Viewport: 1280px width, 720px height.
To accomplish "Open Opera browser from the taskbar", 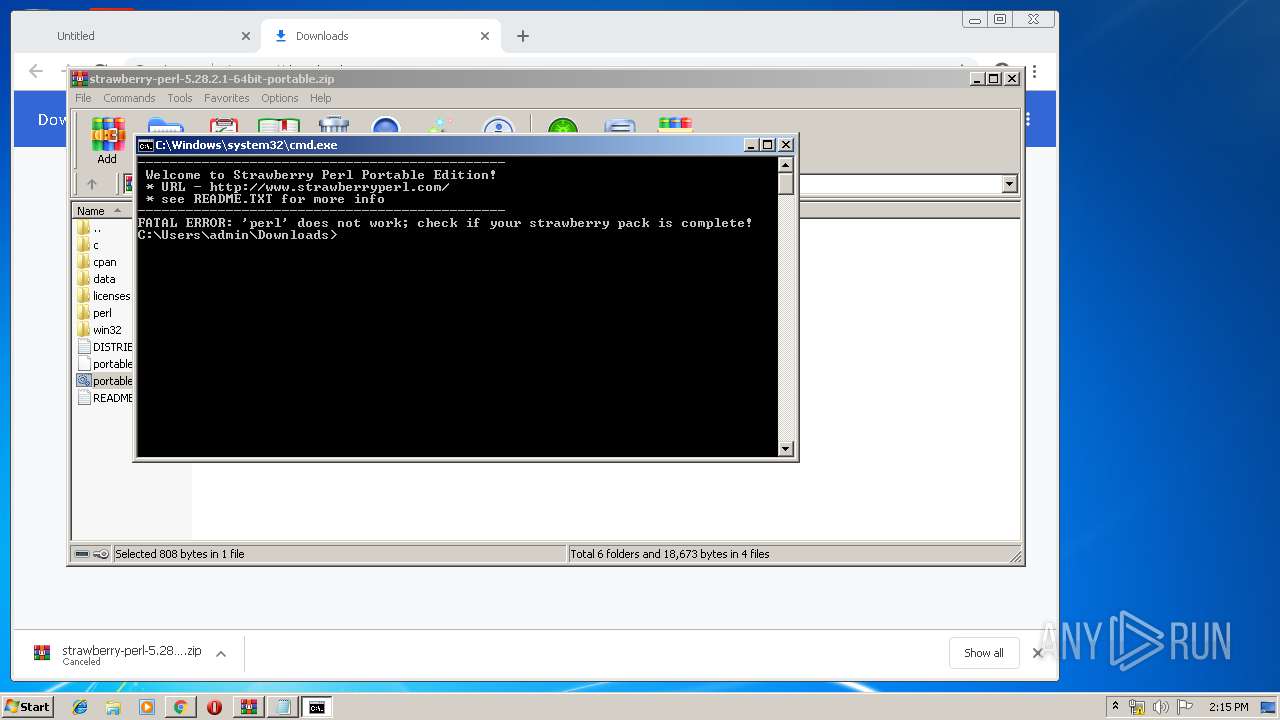I will [x=214, y=707].
